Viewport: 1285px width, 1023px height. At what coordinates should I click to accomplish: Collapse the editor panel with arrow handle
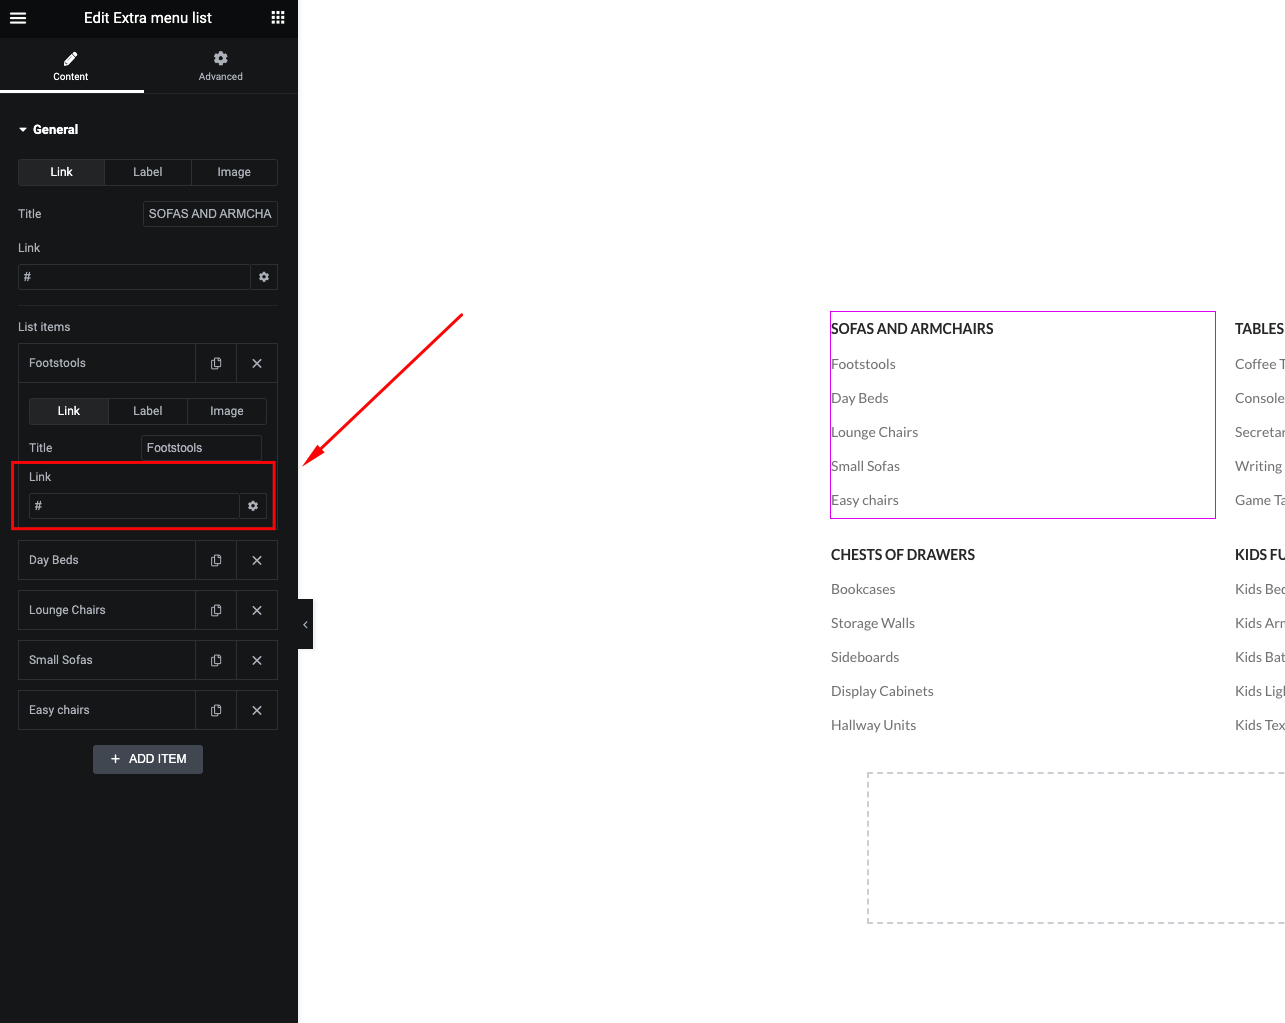tap(305, 624)
